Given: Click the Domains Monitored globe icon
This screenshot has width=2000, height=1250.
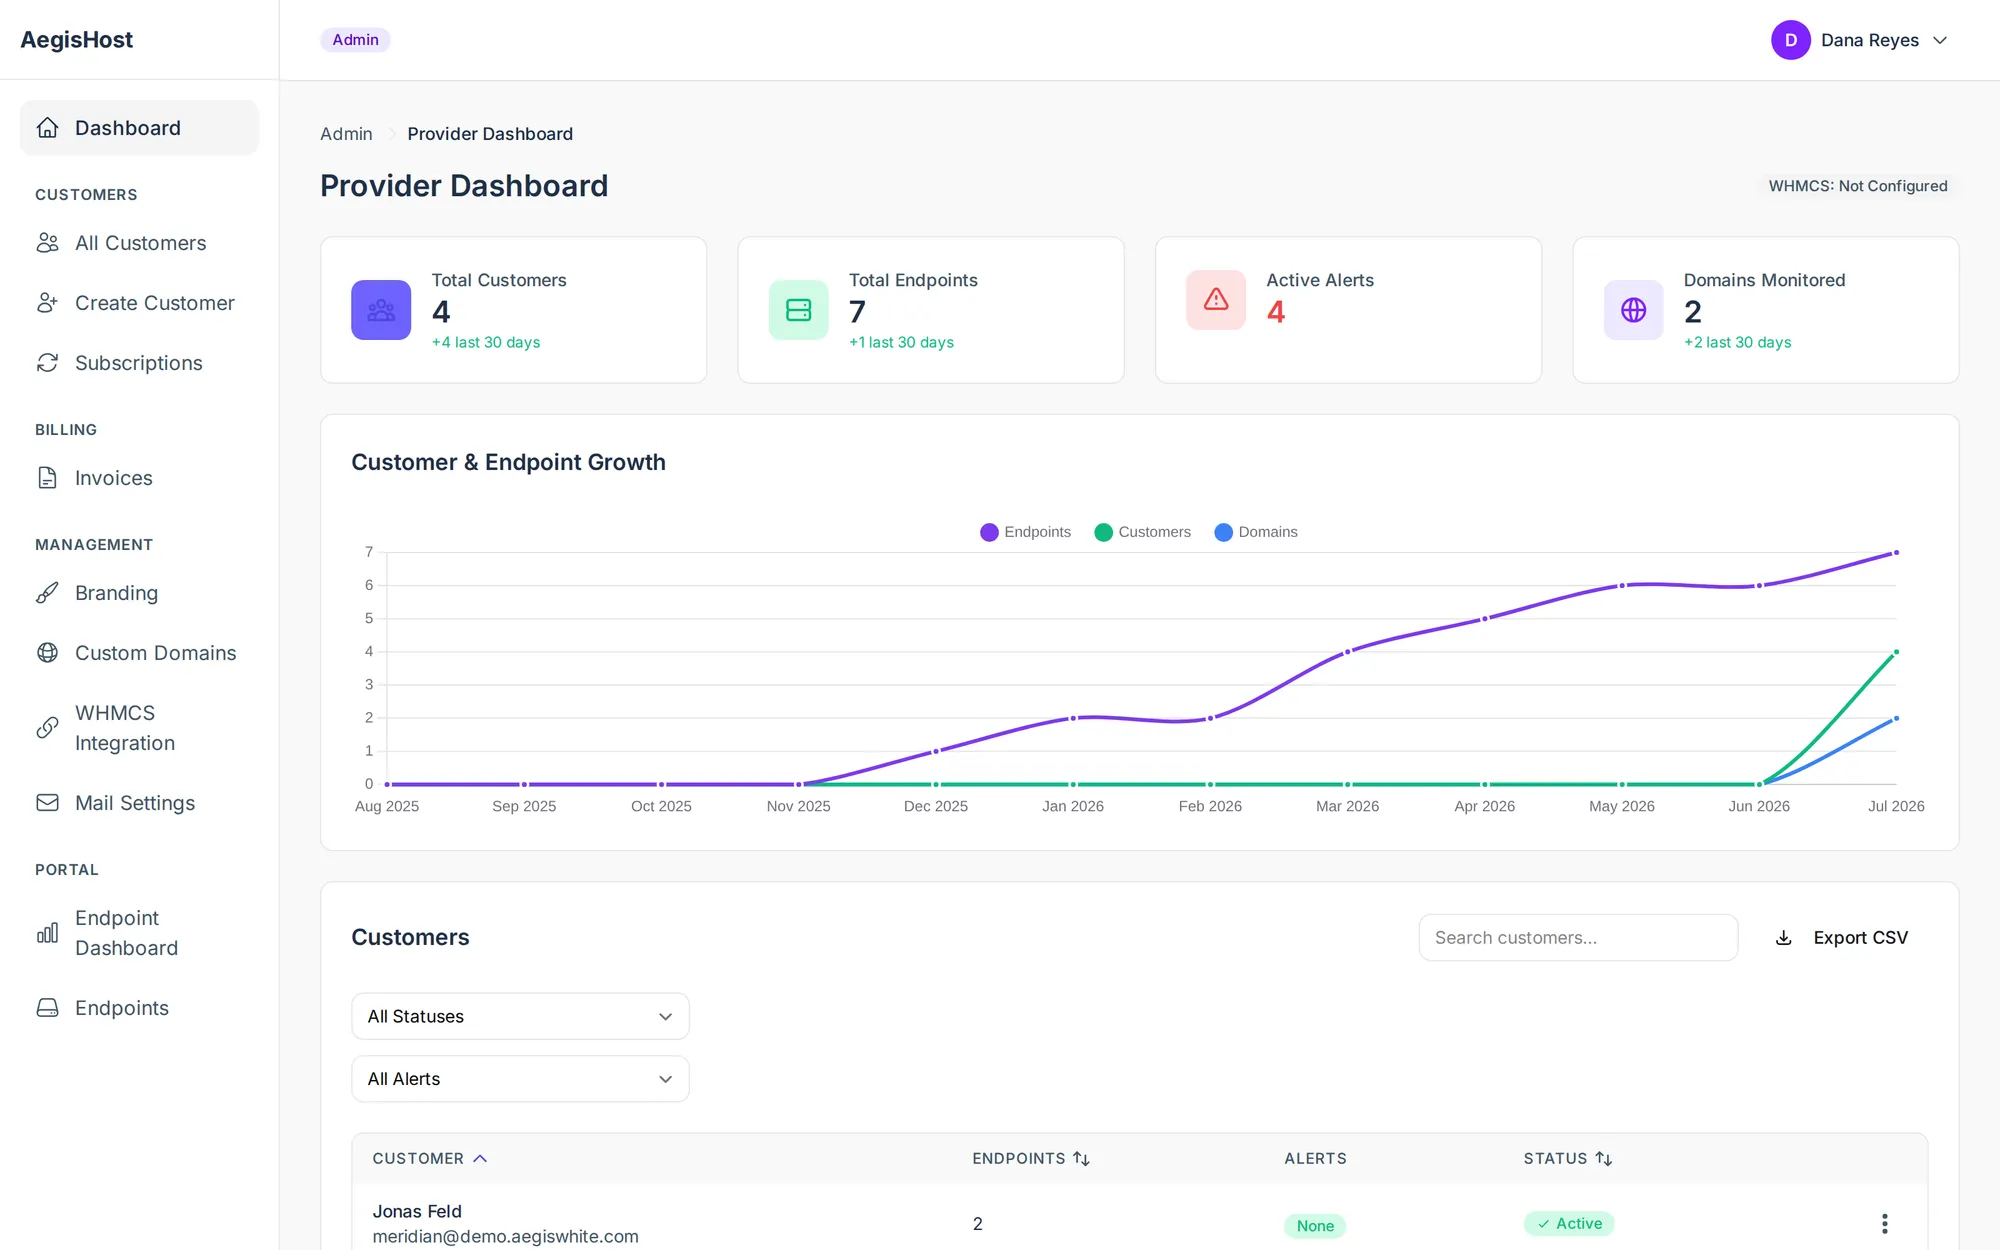Looking at the screenshot, I should (1633, 310).
